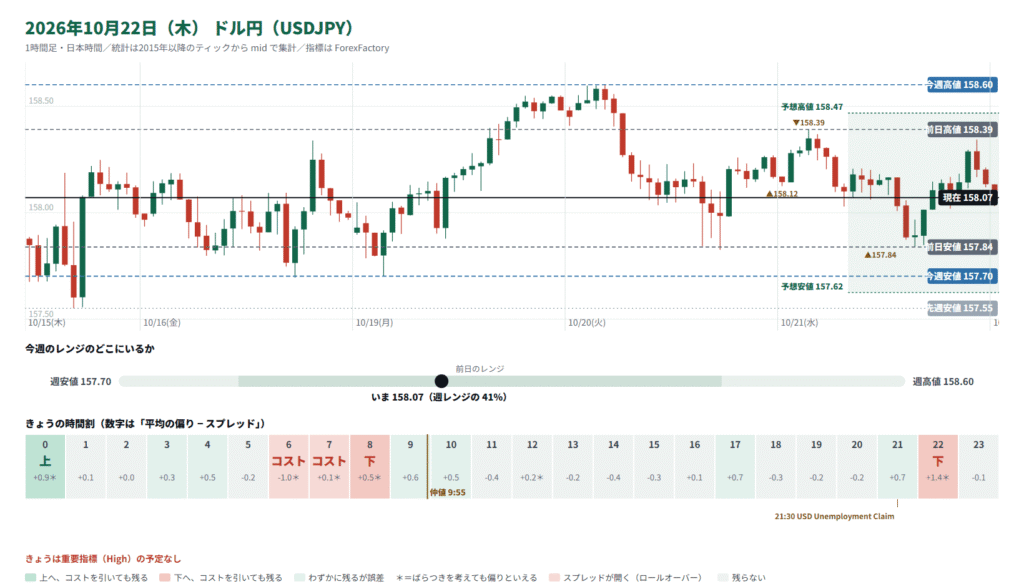This screenshot has width=1024, height=584.
Task: Select hour 6 コスト cell
Action: click(289, 466)
